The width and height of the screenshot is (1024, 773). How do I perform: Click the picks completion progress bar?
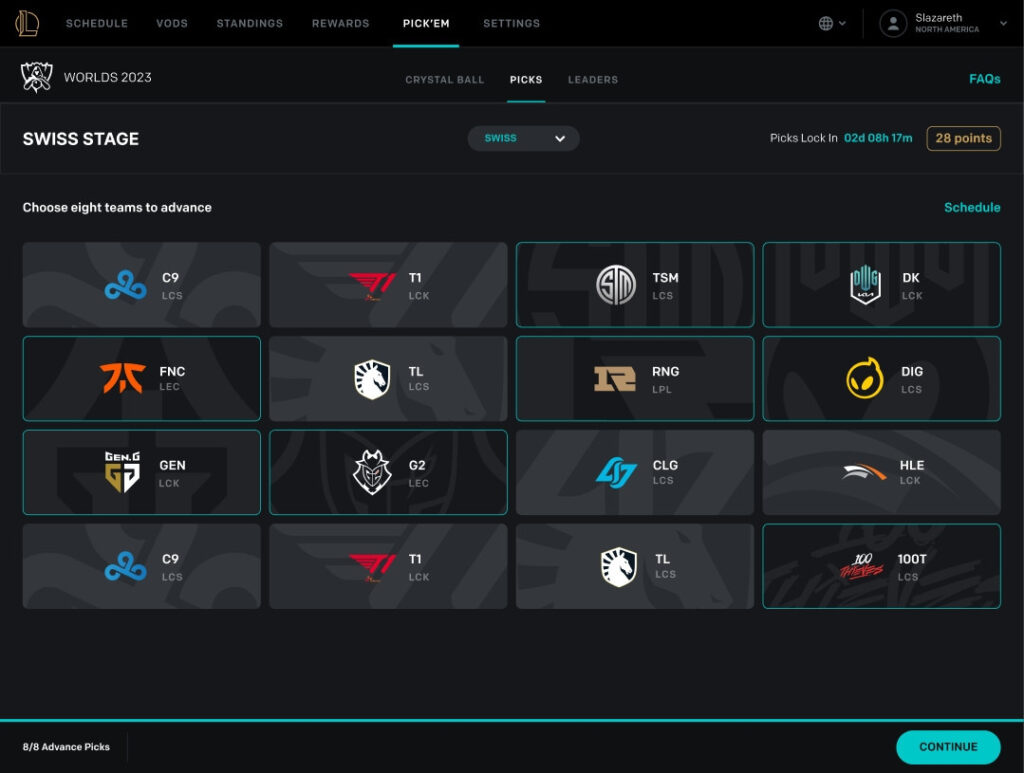[512, 722]
